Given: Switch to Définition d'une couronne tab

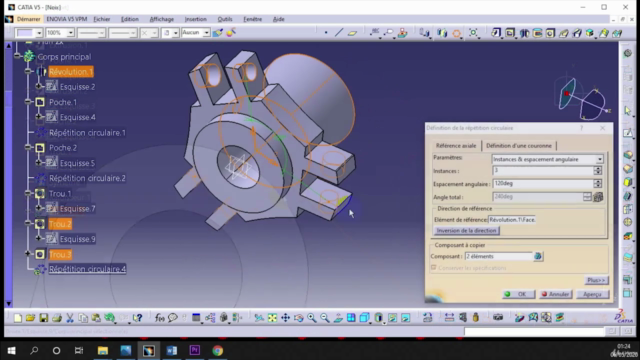Looking at the screenshot, I should click(x=519, y=146).
